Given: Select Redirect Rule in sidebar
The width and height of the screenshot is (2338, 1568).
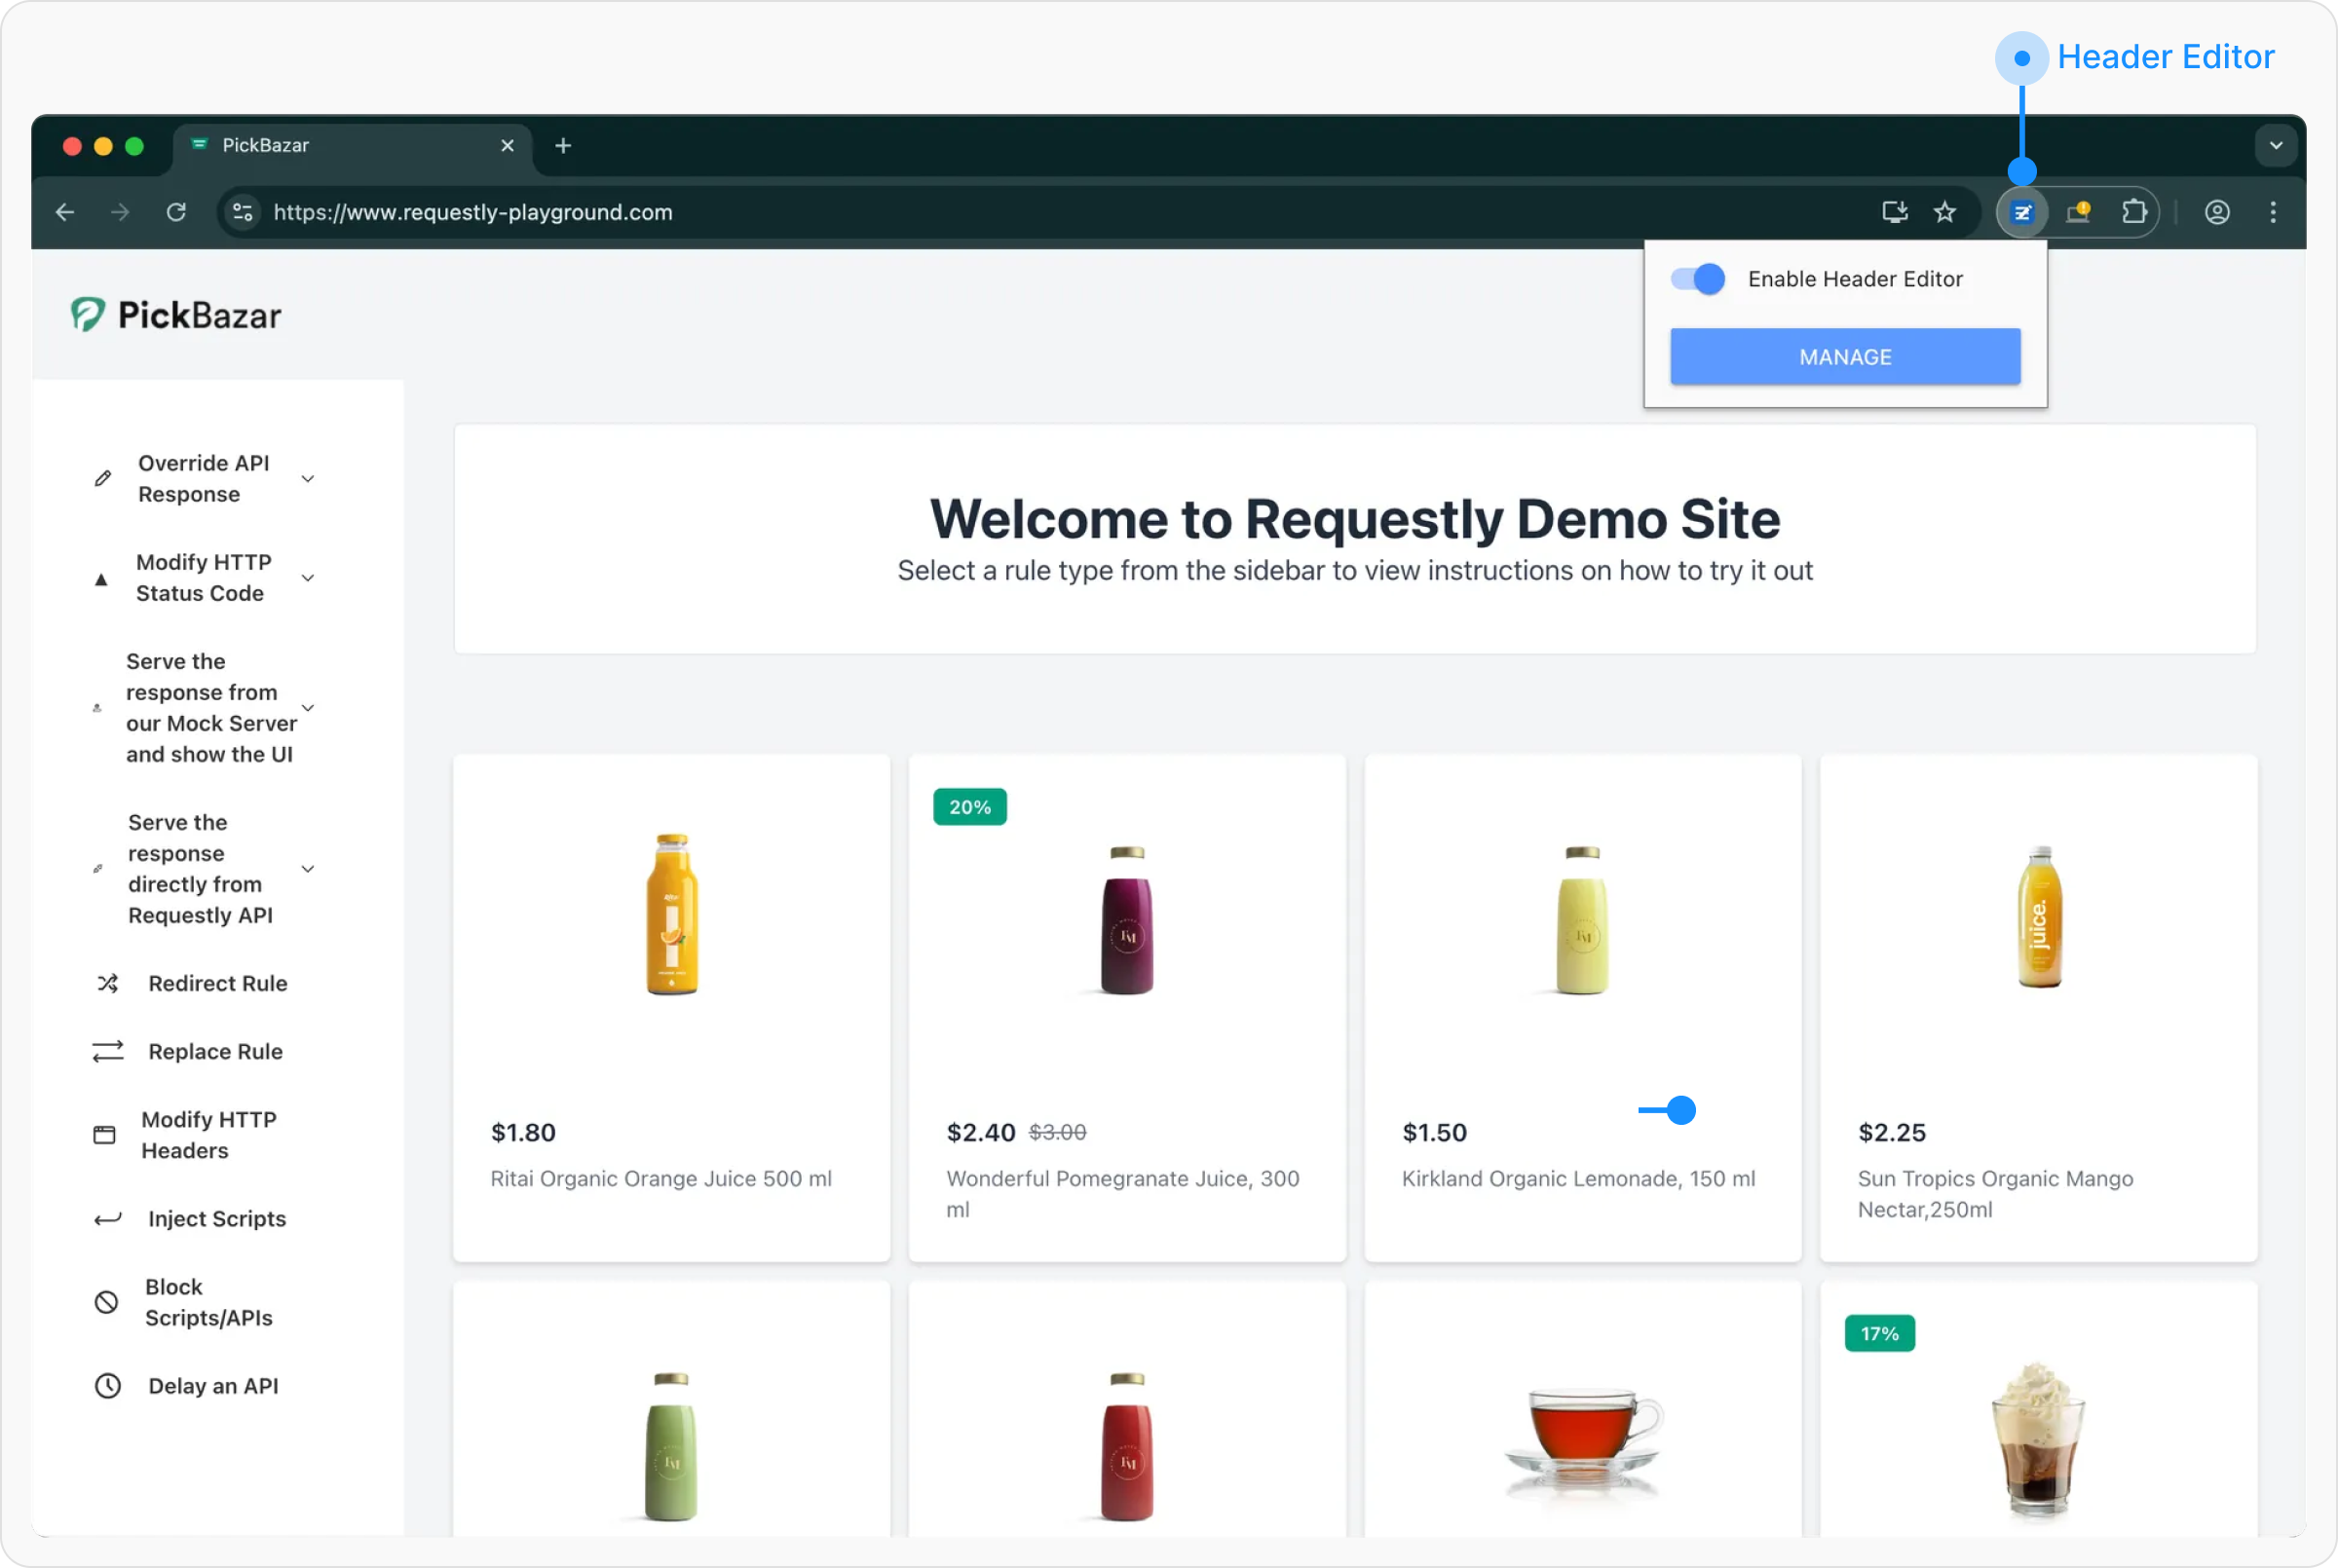Looking at the screenshot, I should [217, 983].
